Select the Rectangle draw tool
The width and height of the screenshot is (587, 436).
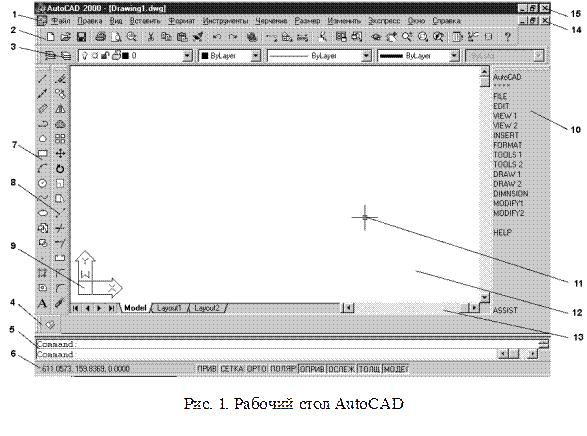coord(42,153)
